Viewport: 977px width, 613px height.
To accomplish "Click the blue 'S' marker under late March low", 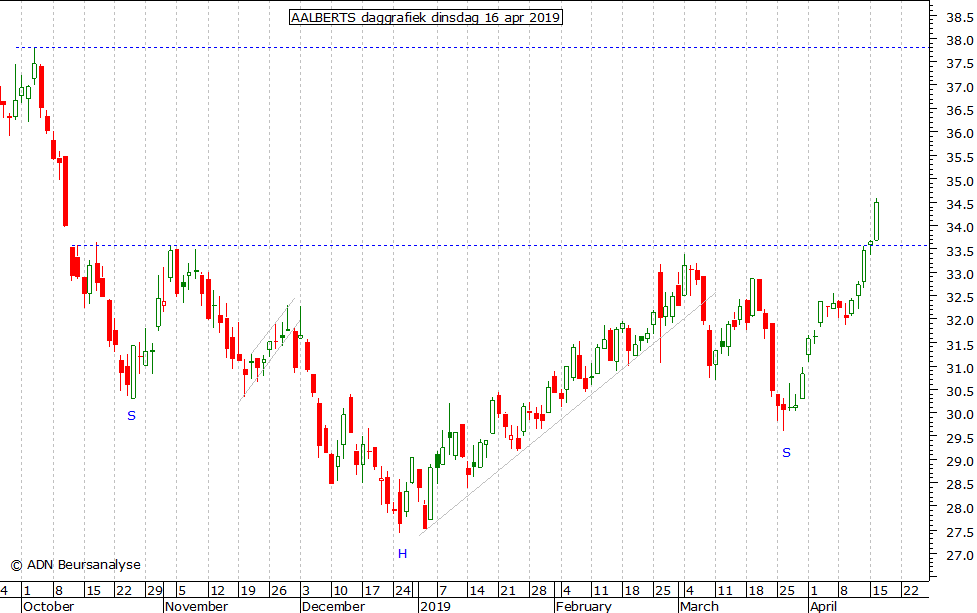I will [786, 453].
